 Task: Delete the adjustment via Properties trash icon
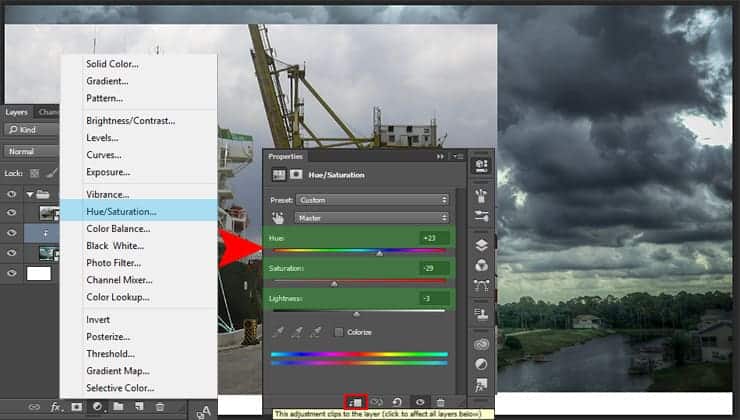pos(440,402)
